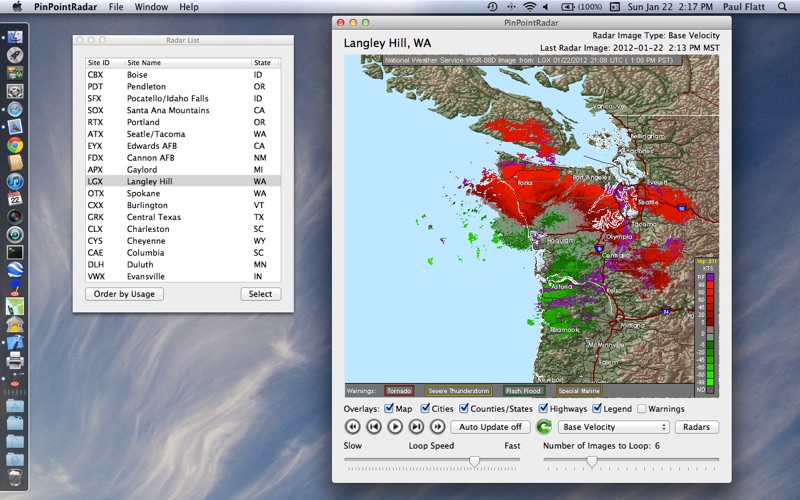The width and height of the screenshot is (800, 500).
Task: Open the Apple menu
Action: (x=17, y=7)
